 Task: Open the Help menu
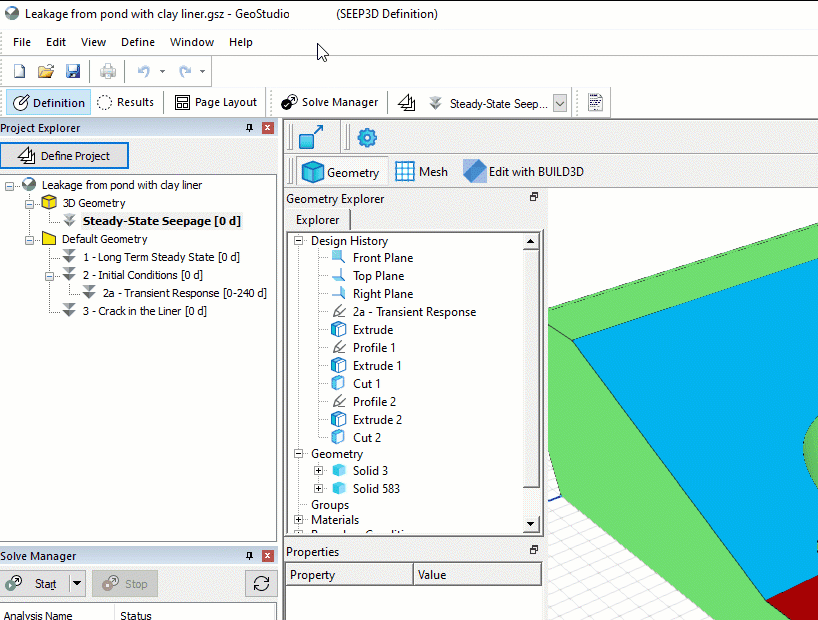pyautogui.click(x=240, y=42)
